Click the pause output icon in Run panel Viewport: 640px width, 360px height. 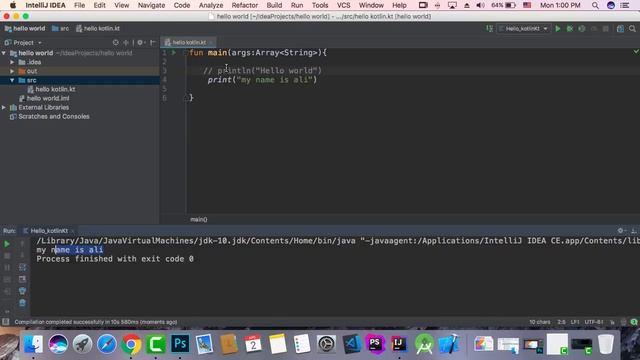tap(7, 268)
